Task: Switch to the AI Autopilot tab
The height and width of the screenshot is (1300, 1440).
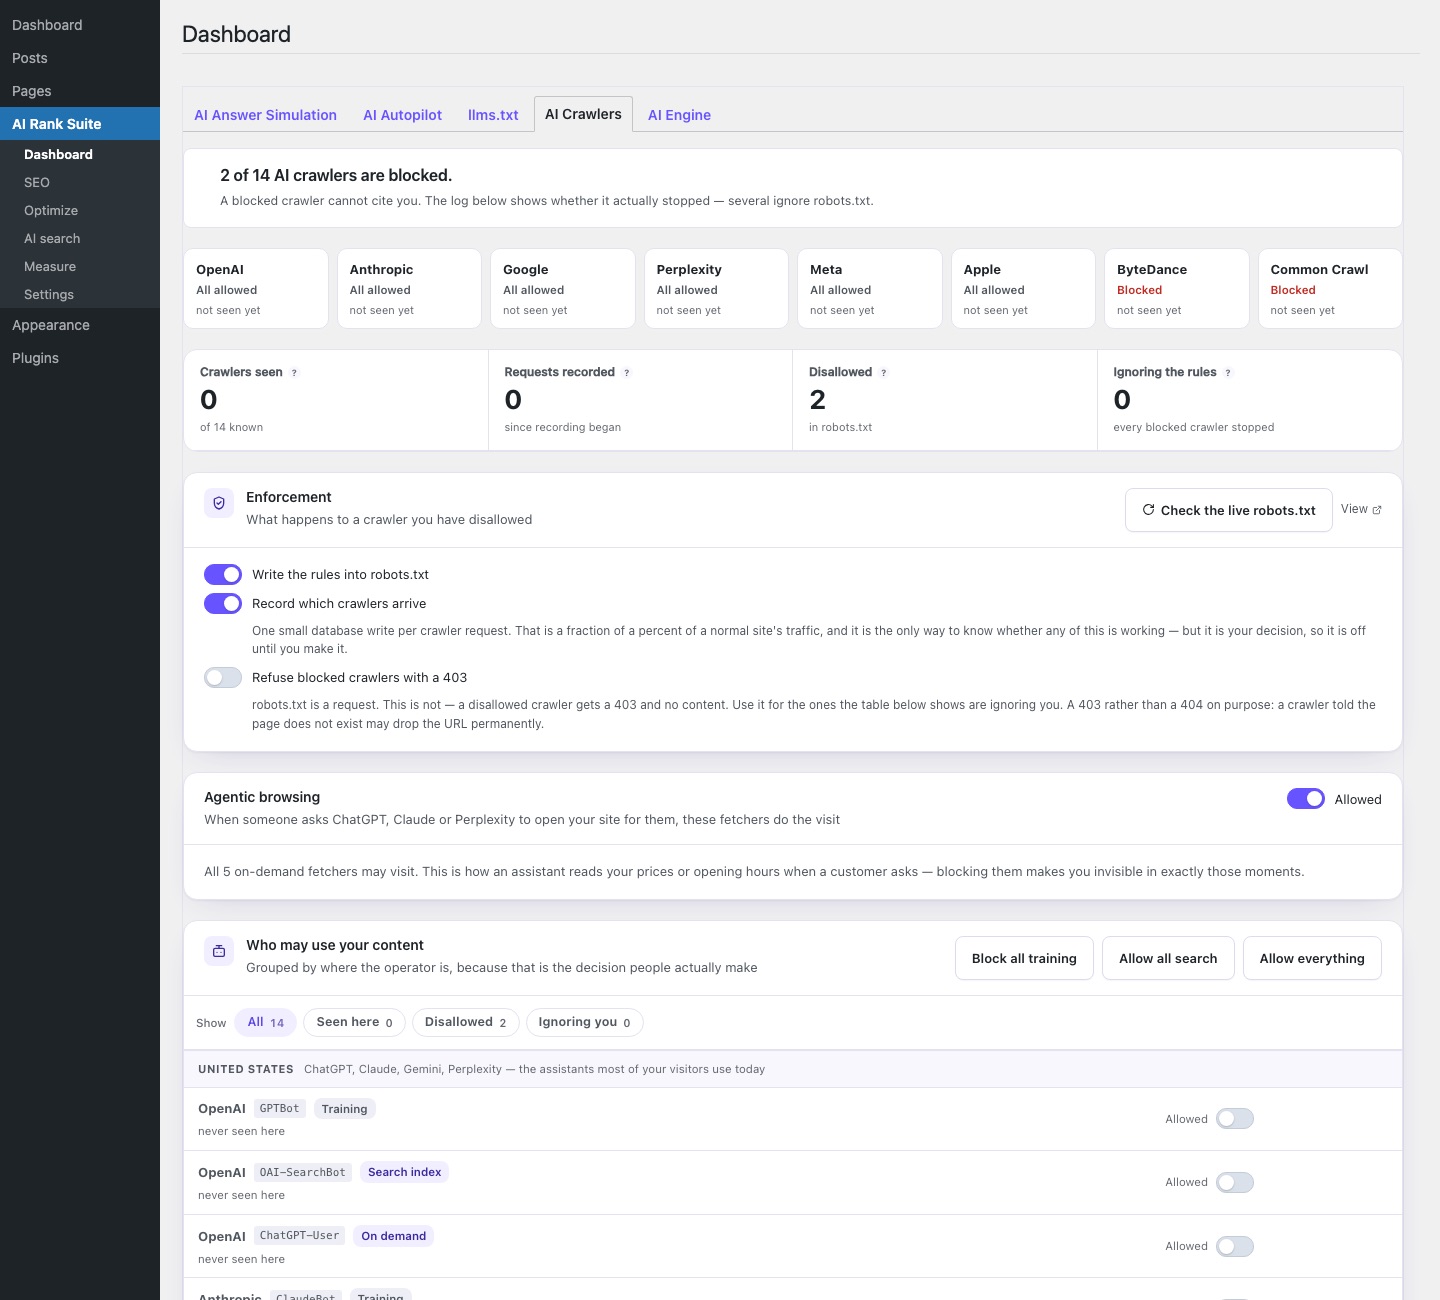Action: [x=403, y=115]
